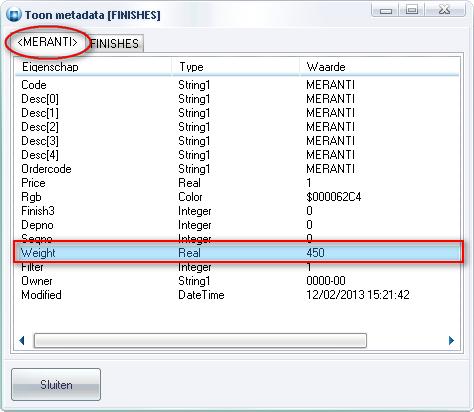Viewport: 474px width, 412px height.
Task: Click the Sluiten button
Action: pos(56,385)
